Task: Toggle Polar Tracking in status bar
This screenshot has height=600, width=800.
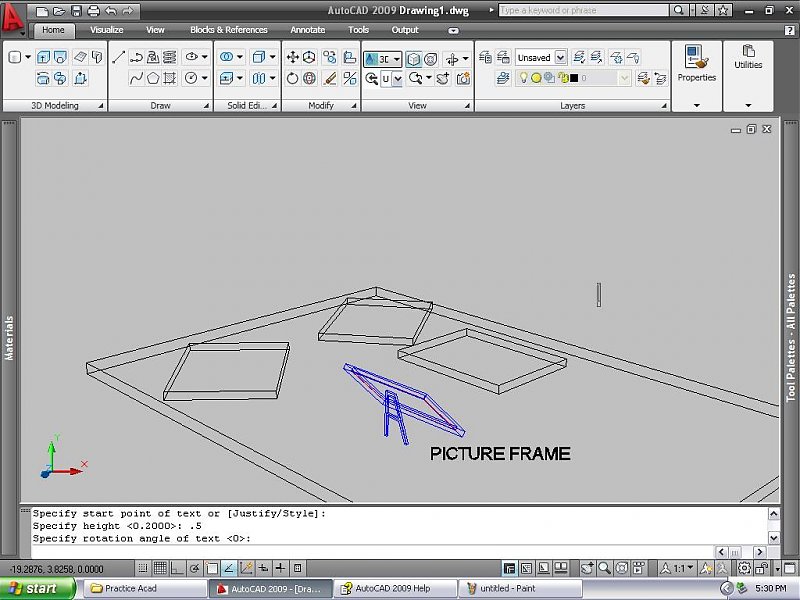Action: pos(194,568)
